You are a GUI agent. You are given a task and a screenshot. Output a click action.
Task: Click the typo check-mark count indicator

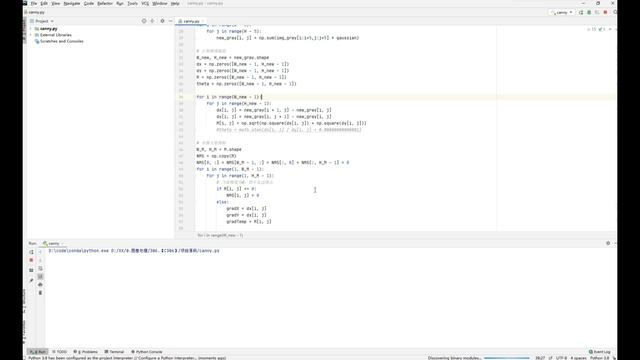(601, 29)
